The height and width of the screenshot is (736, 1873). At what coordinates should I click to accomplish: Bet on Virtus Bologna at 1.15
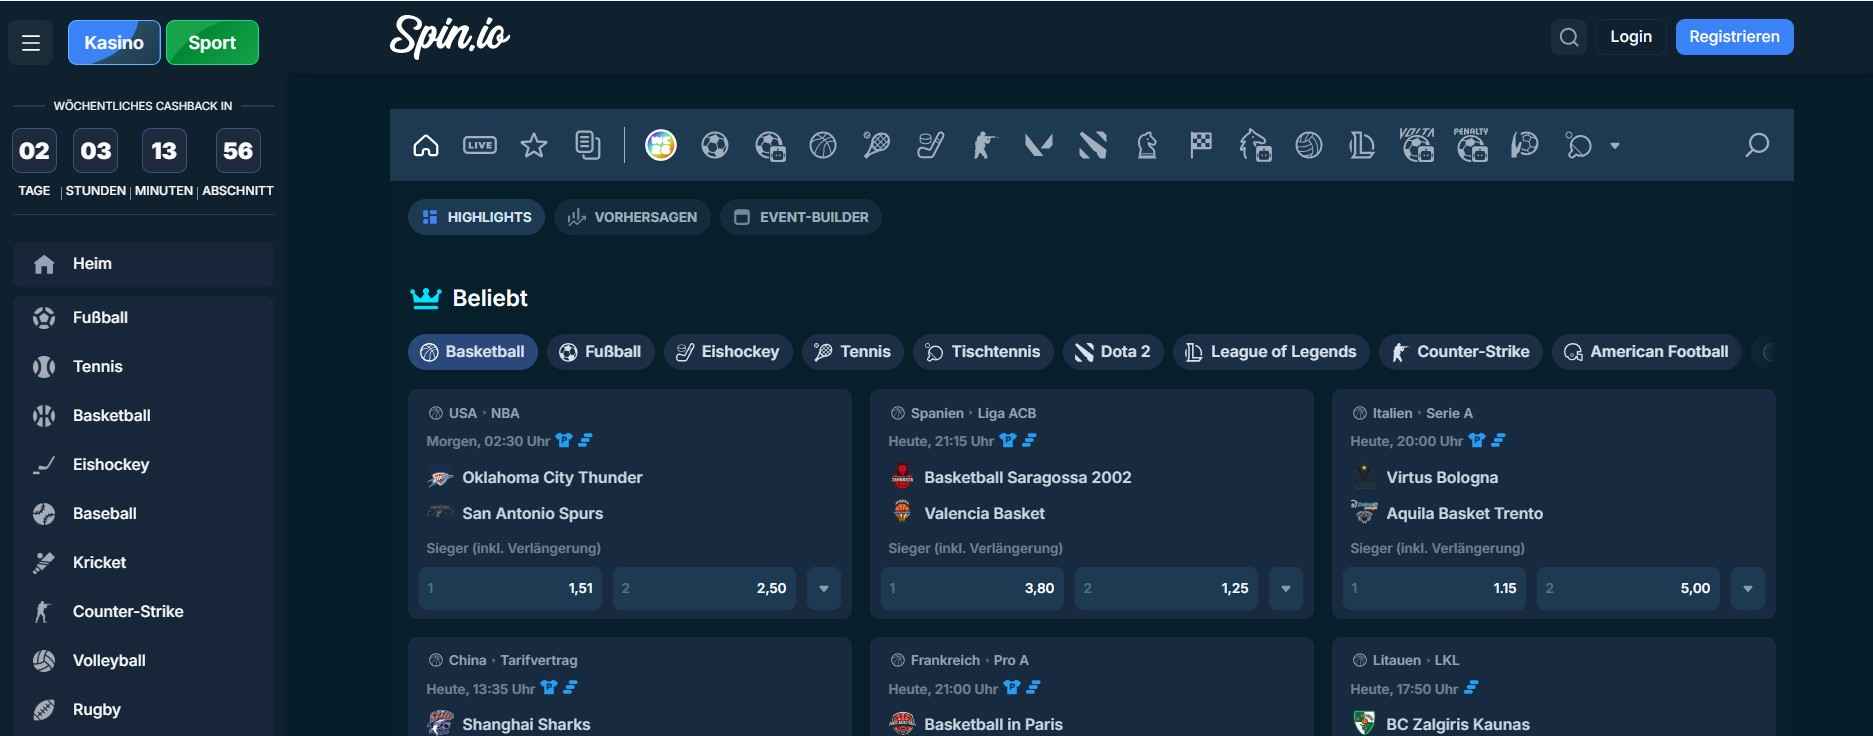pos(1435,589)
